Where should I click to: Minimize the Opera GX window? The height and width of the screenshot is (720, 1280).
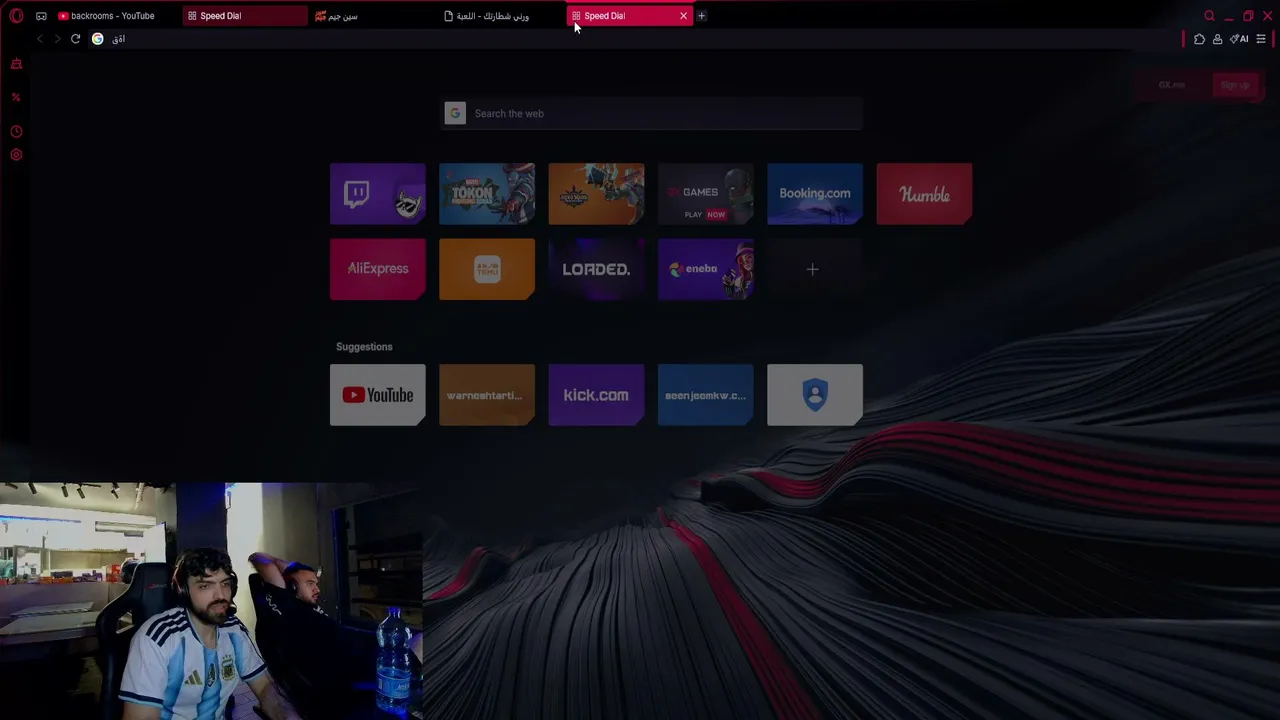click(1229, 16)
